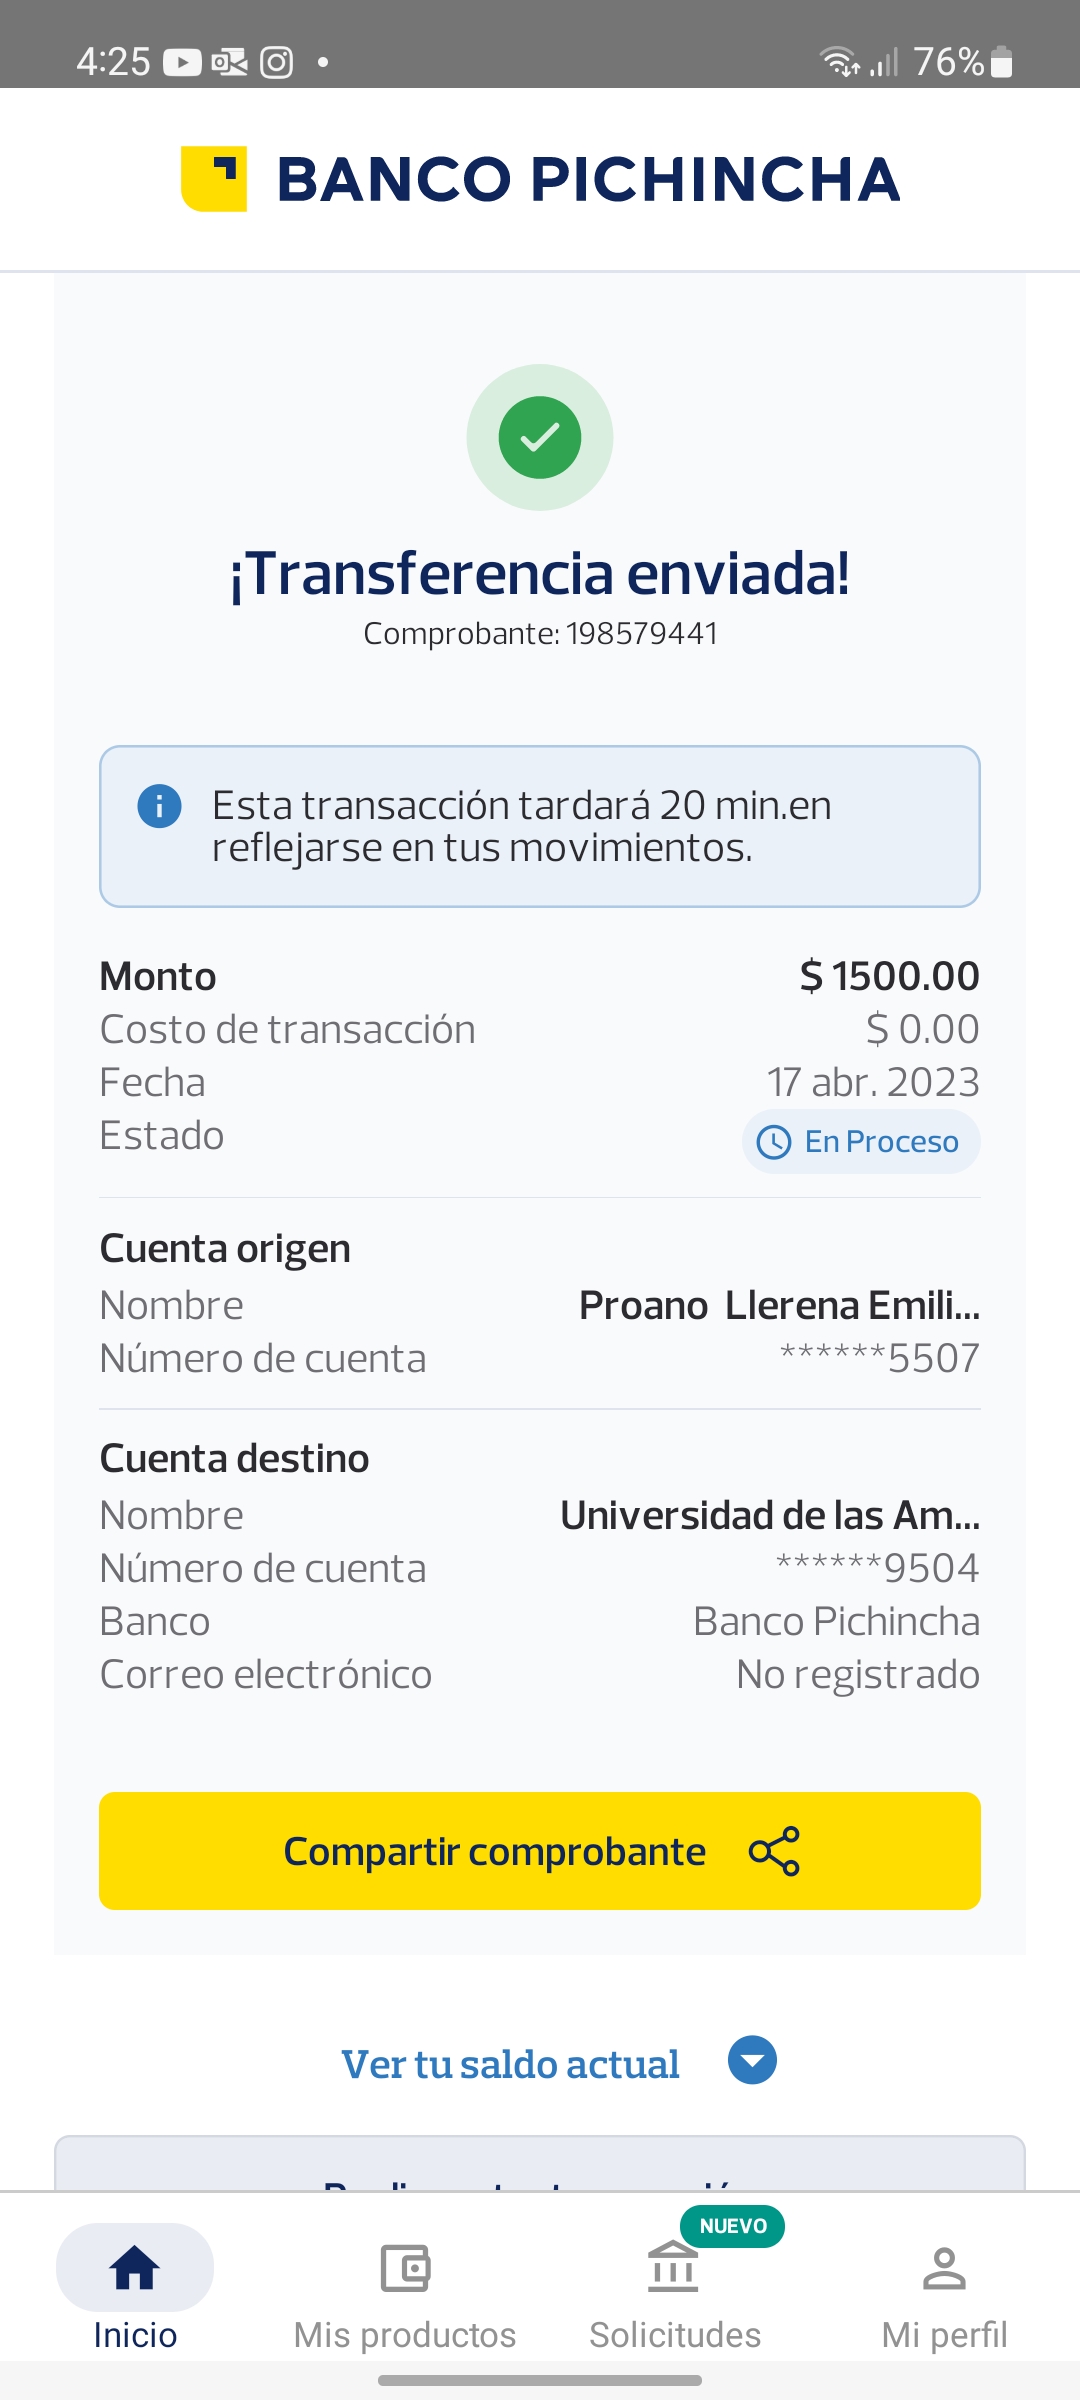This screenshot has height=2400, width=1080.
Task: Tap the clock icon beside En Proceso
Action: 774,1142
